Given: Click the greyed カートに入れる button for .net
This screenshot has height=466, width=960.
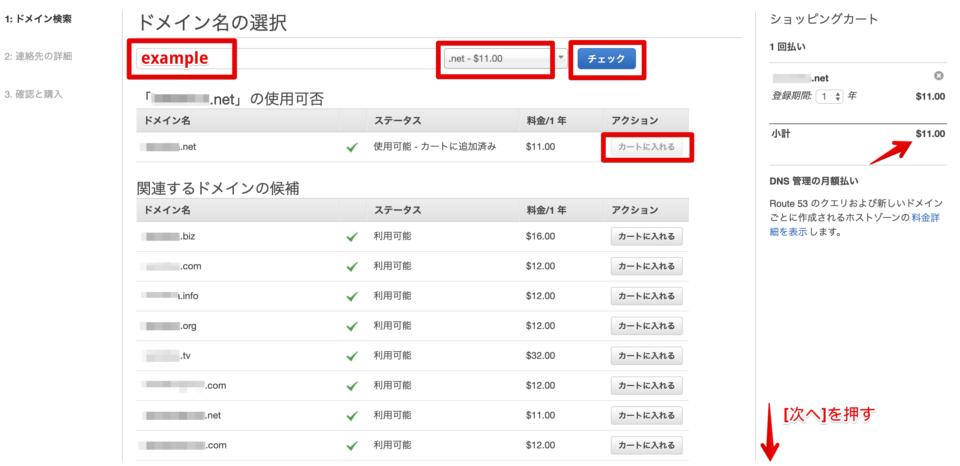Looking at the screenshot, I should [x=647, y=147].
